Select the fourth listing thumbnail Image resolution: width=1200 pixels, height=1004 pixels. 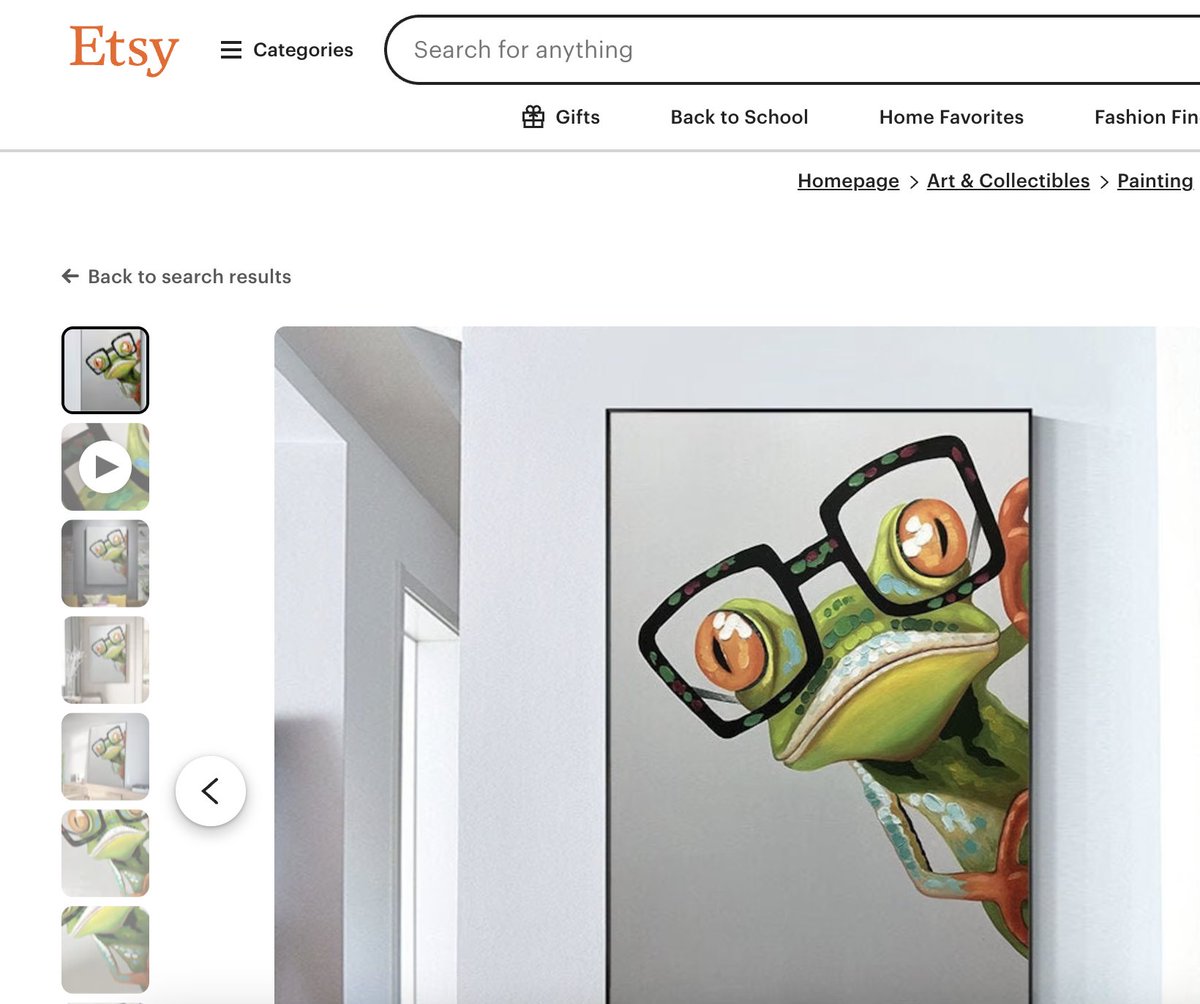105,660
